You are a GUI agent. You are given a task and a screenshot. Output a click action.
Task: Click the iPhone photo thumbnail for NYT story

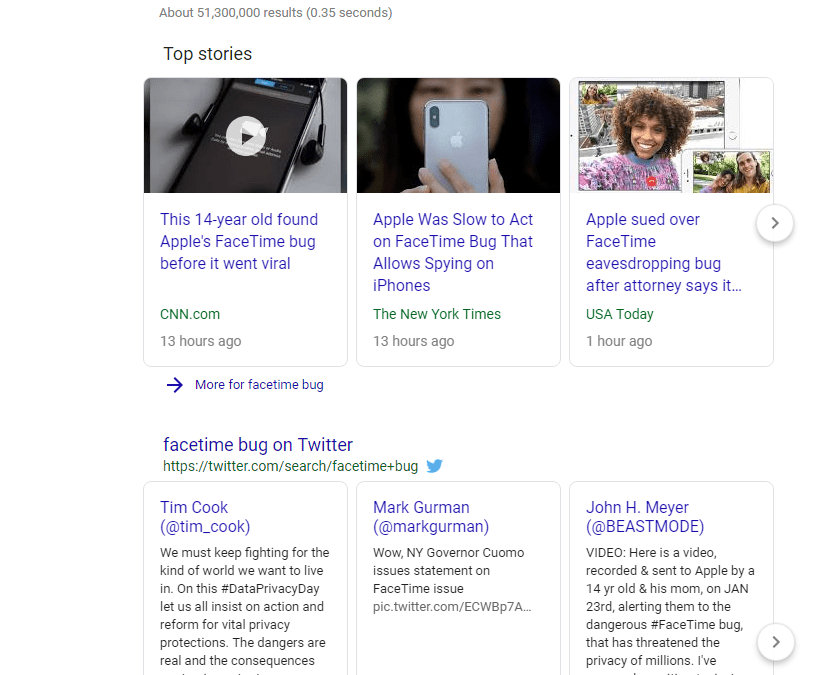click(x=458, y=135)
